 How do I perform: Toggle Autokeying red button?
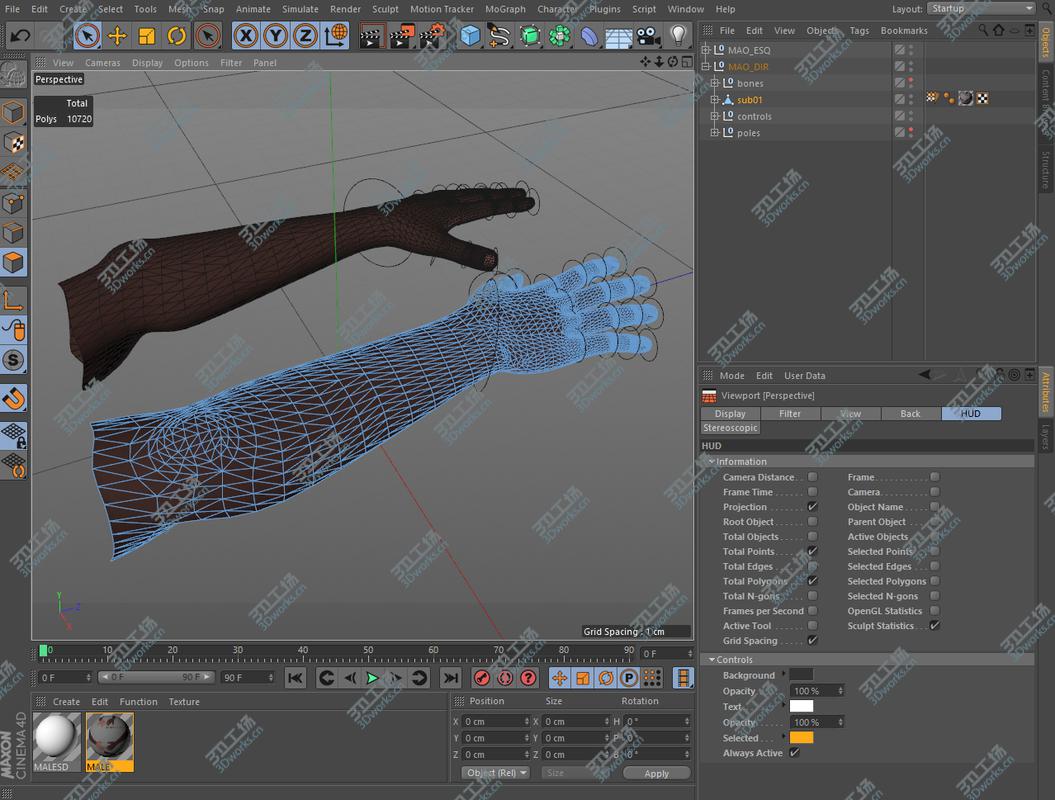click(x=505, y=678)
